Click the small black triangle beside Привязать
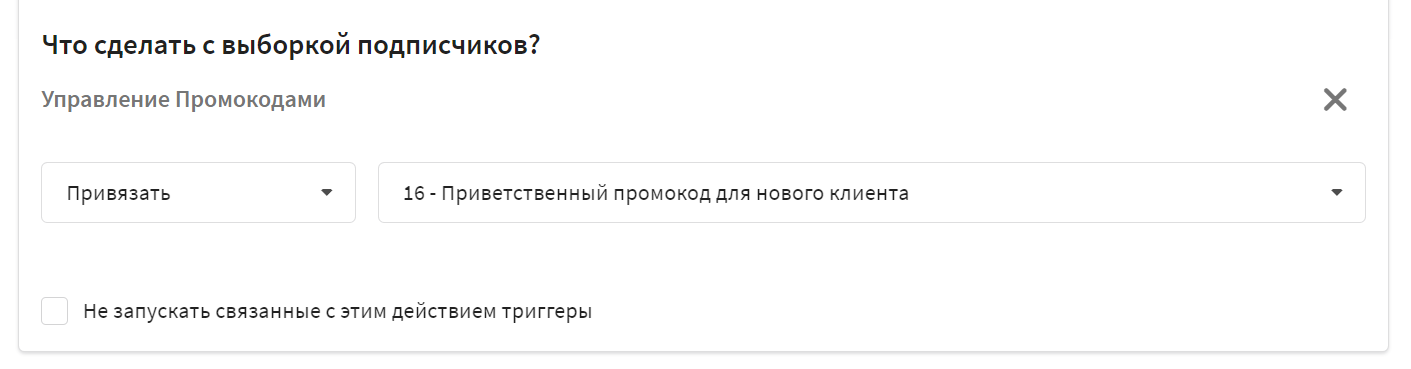Image resolution: width=1411 pixels, height=369 pixels. 326,193
